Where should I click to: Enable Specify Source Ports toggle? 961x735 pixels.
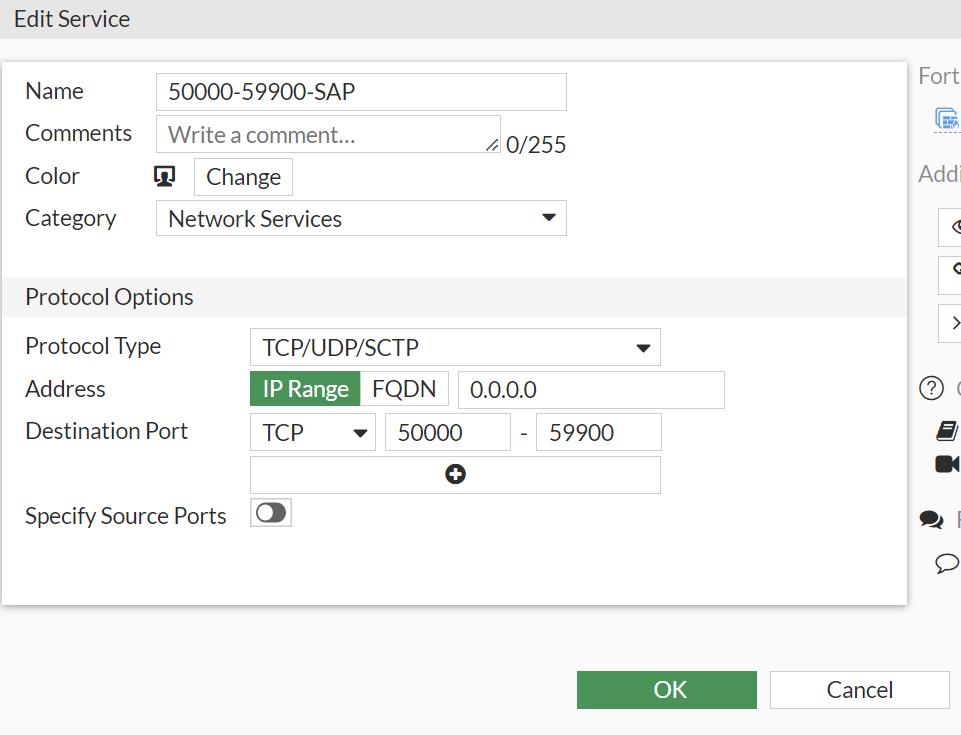pos(271,514)
